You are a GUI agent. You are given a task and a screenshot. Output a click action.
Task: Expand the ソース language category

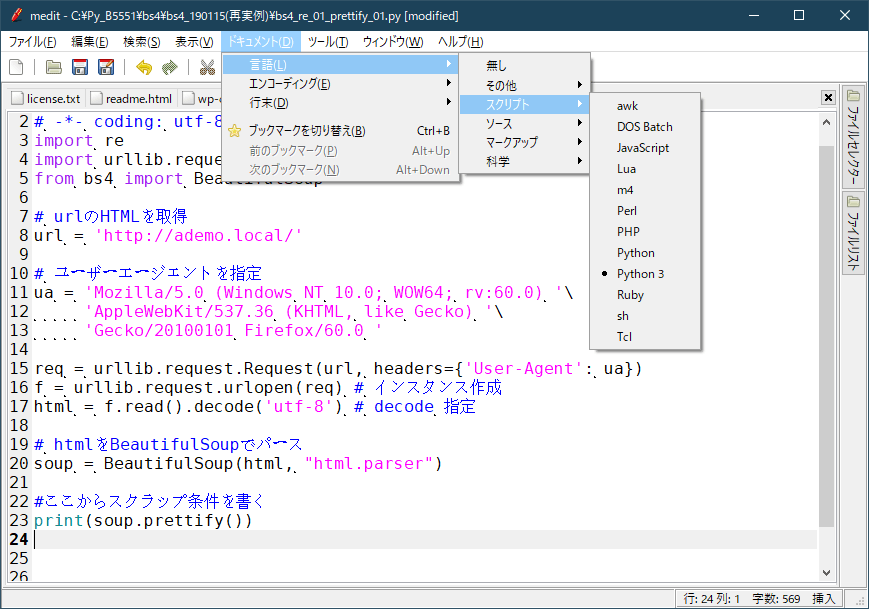point(524,124)
